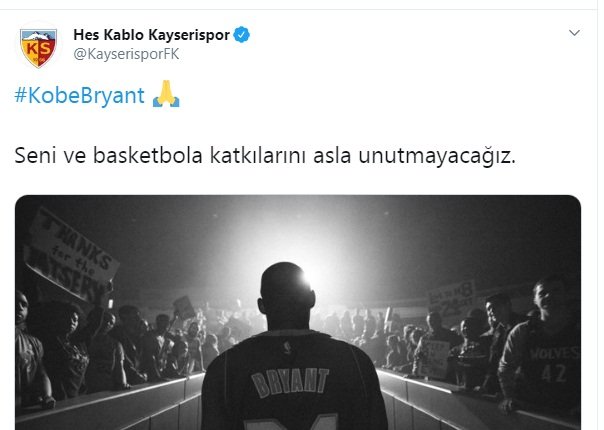Visit the @KayserisporFK handle link
Screen dimensions: 604x430
coord(126,54)
